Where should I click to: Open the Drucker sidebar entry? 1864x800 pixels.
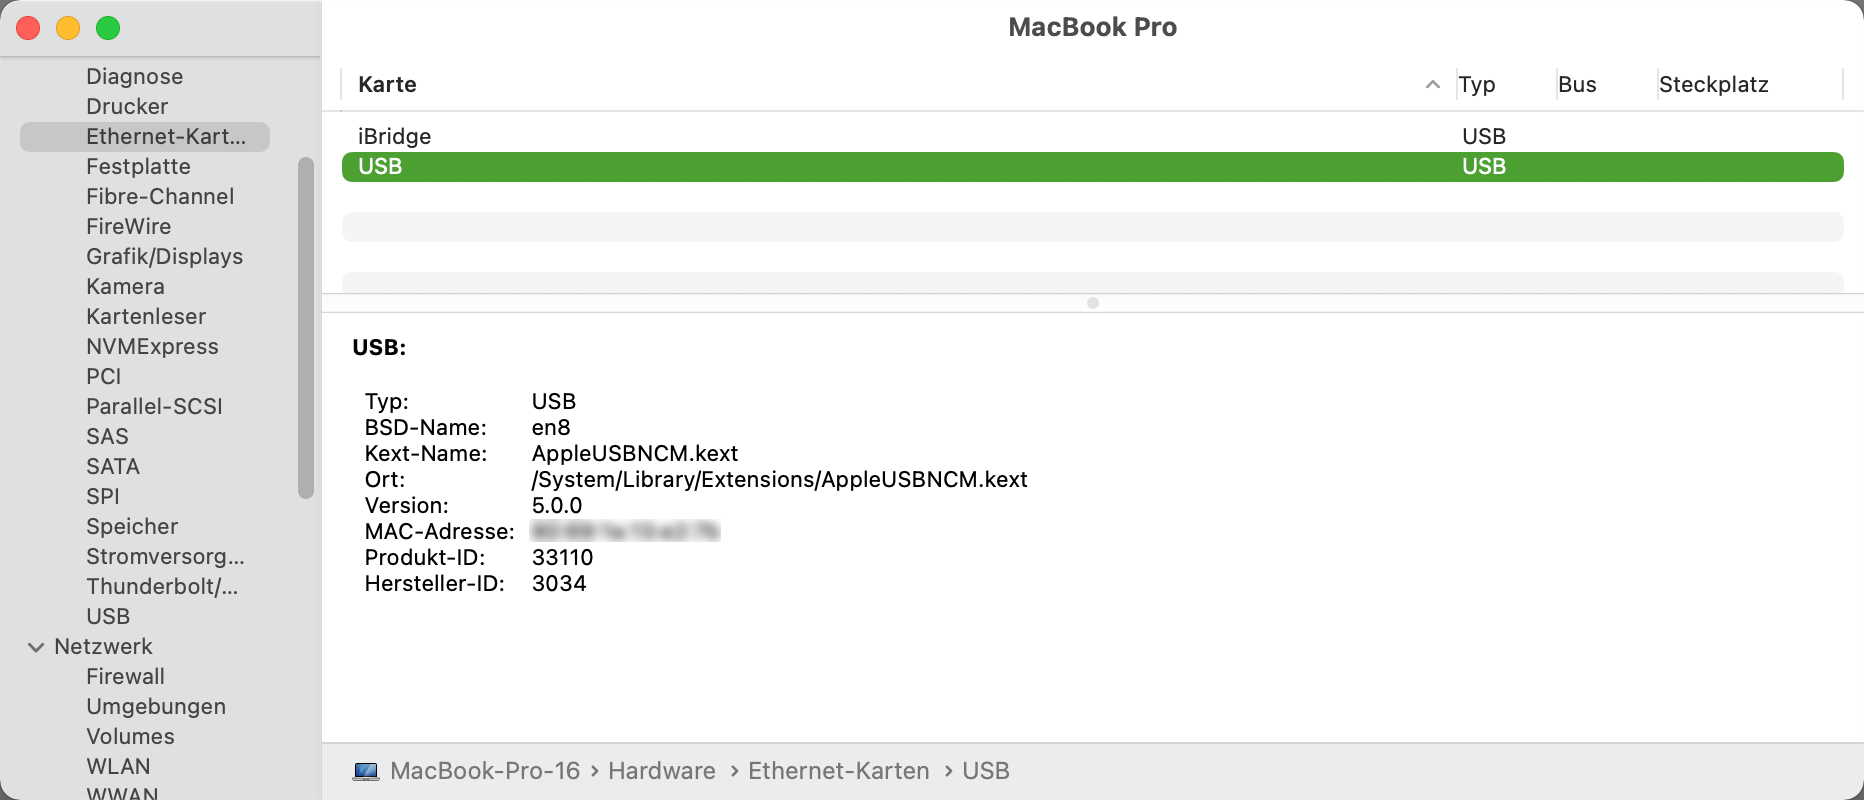coord(127,107)
